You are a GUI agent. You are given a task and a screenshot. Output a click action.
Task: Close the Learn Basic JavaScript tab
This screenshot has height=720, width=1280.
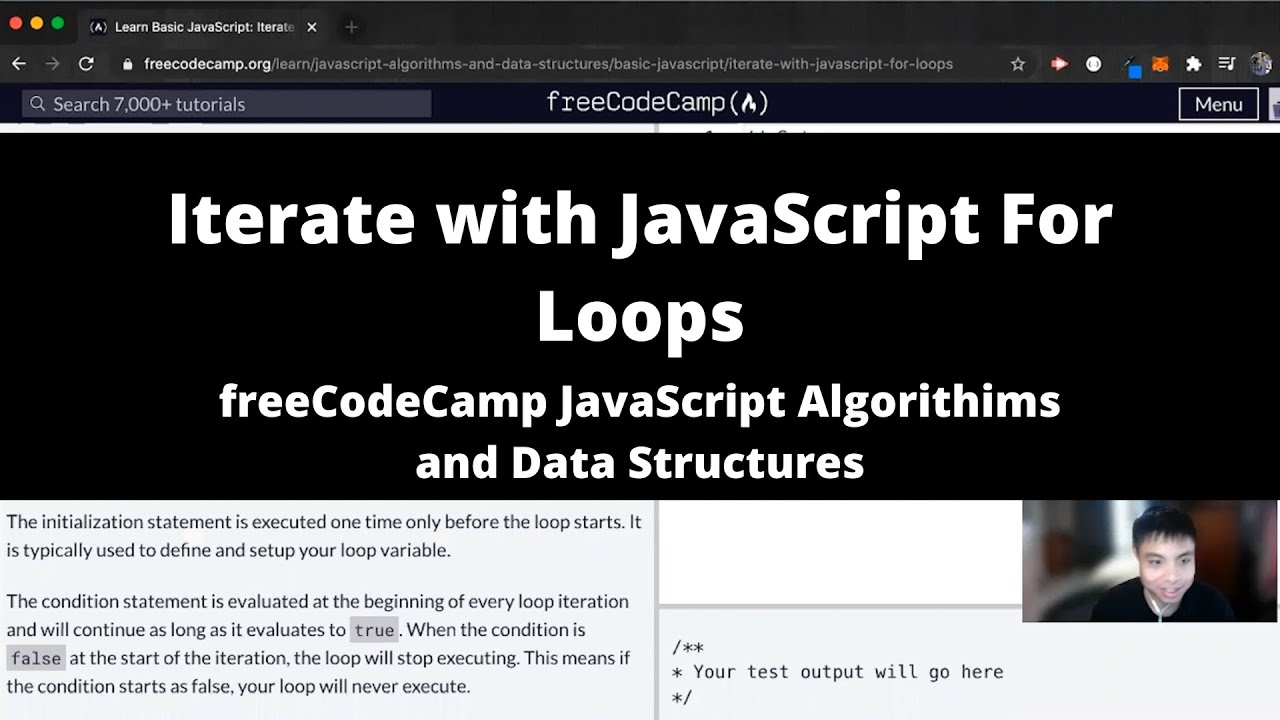click(x=312, y=27)
